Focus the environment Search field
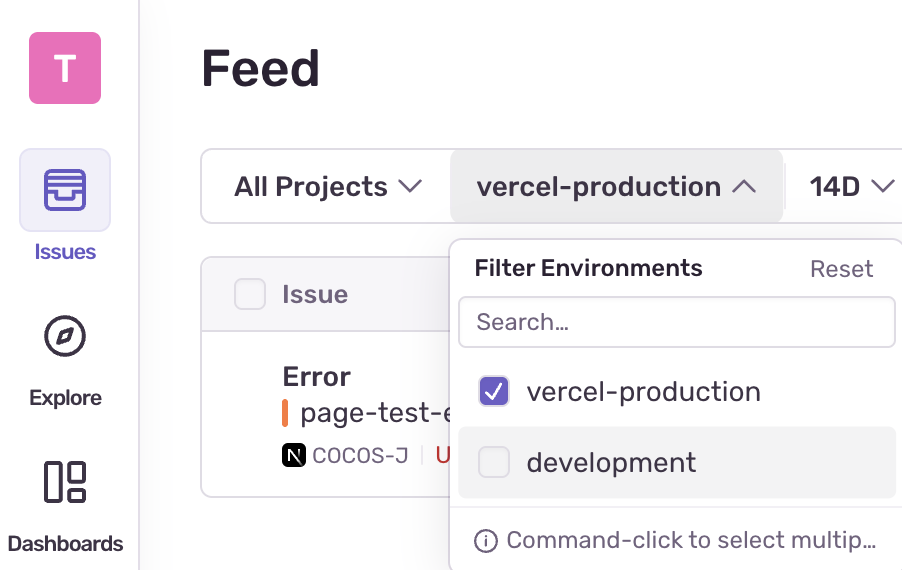Image resolution: width=902 pixels, height=570 pixels. point(676,322)
